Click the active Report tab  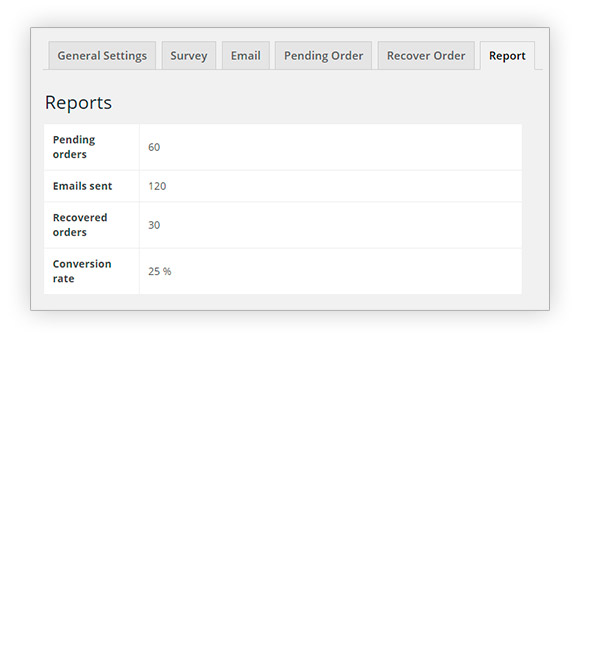coord(507,56)
